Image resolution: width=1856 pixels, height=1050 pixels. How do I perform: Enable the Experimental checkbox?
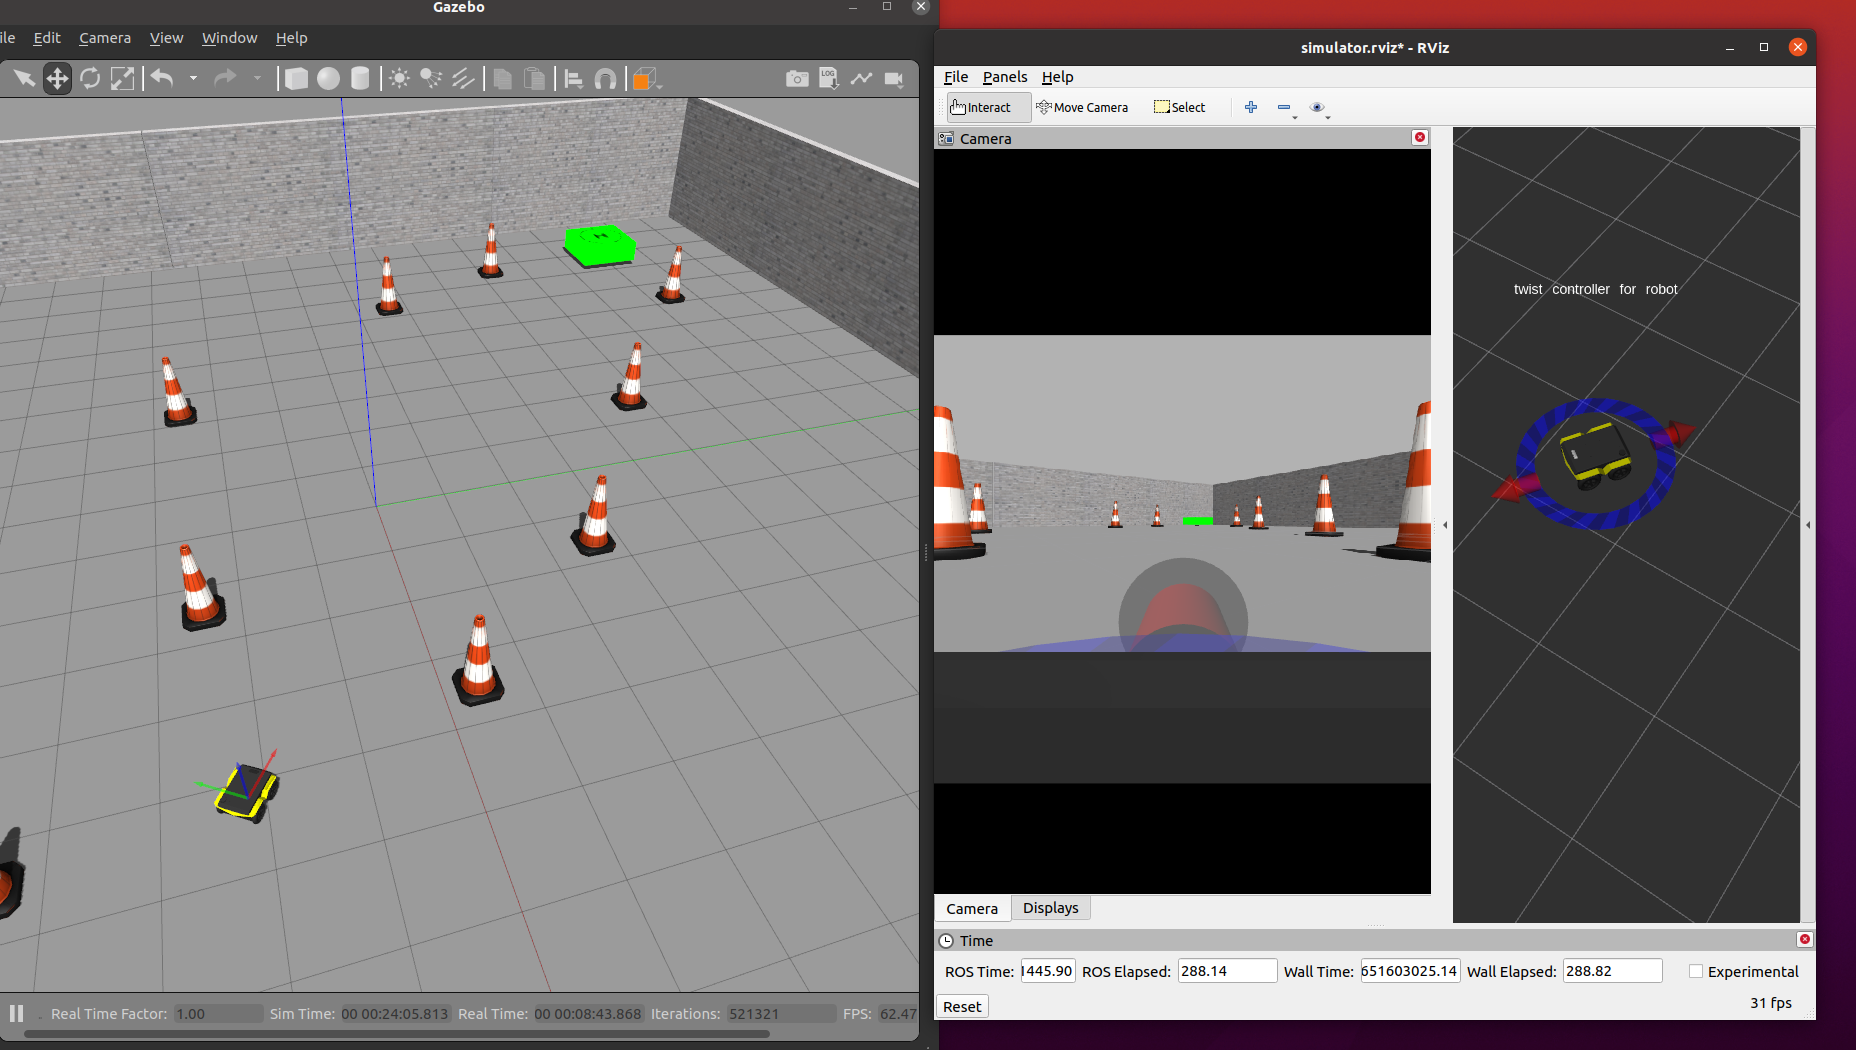click(1696, 971)
